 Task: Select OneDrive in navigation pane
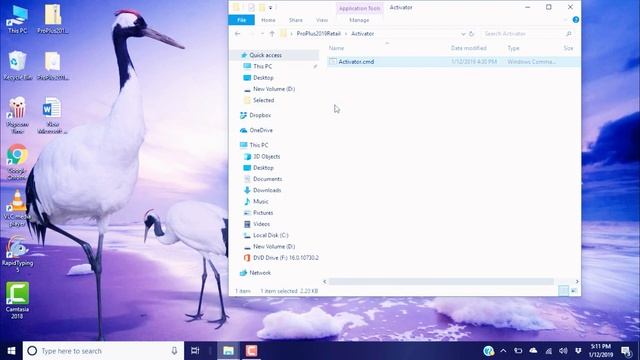coord(261,130)
